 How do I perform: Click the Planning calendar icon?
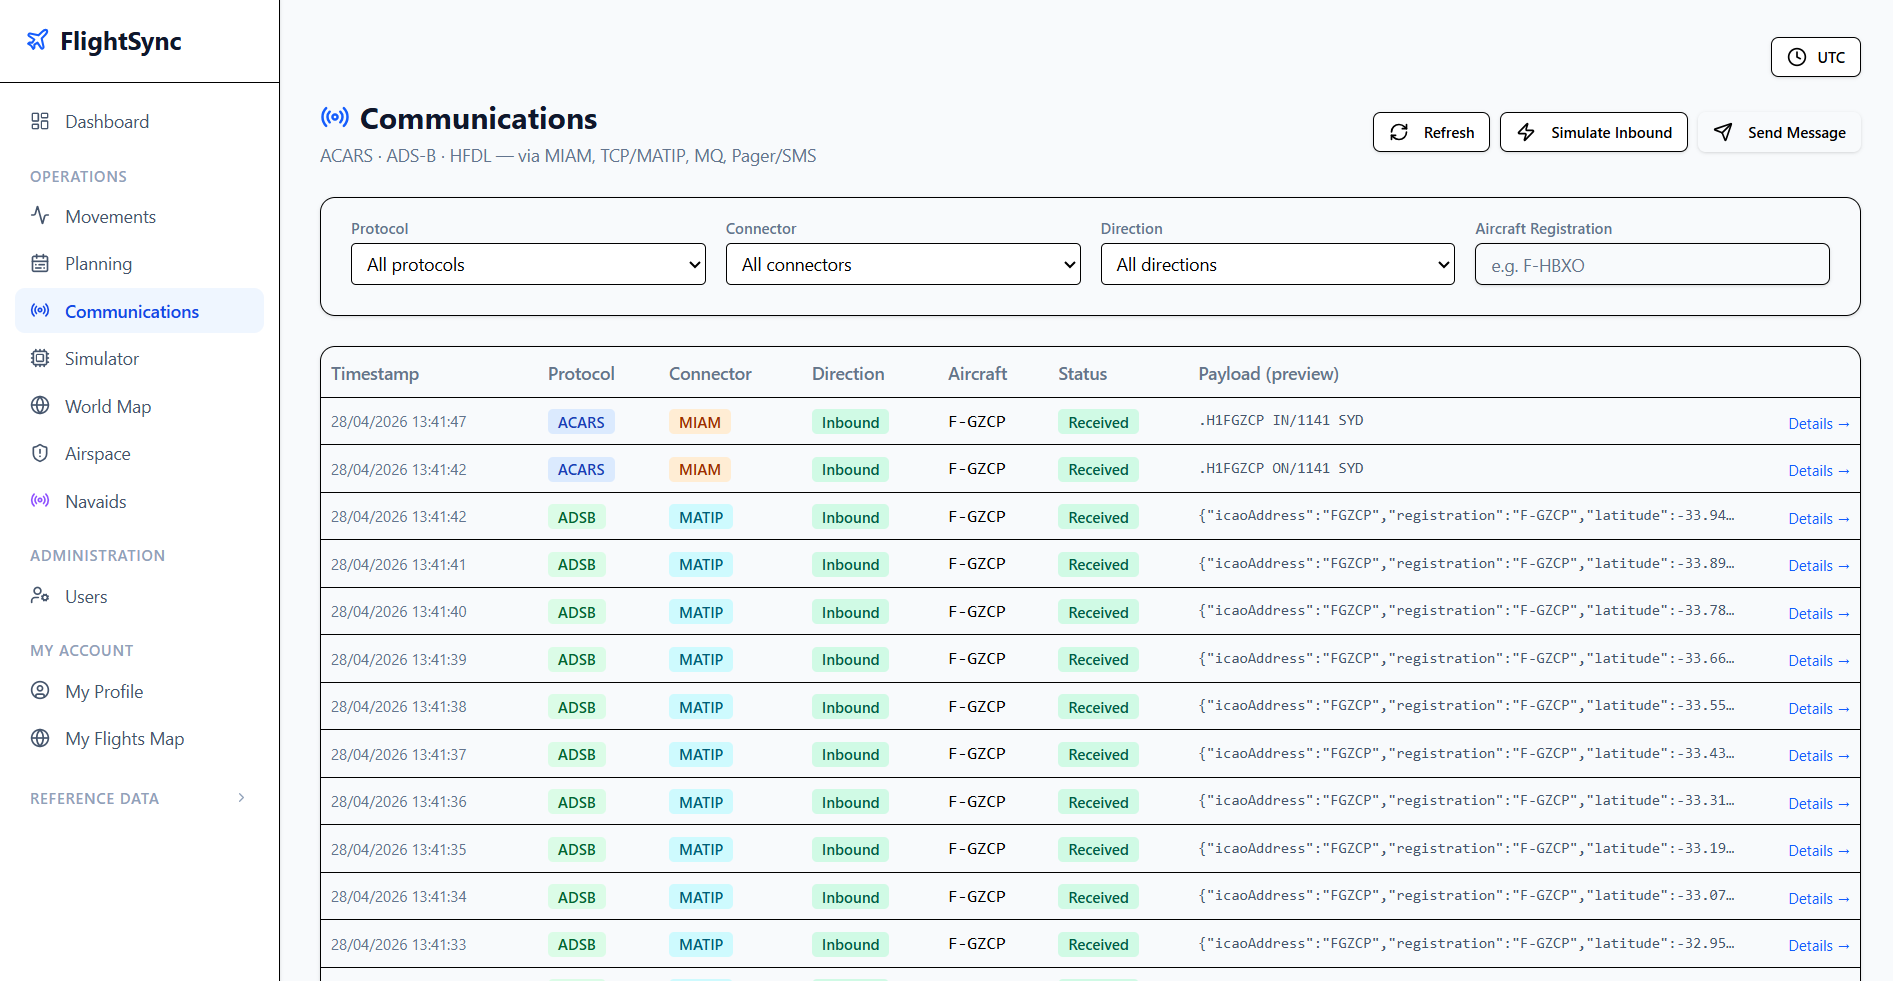click(40, 263)
